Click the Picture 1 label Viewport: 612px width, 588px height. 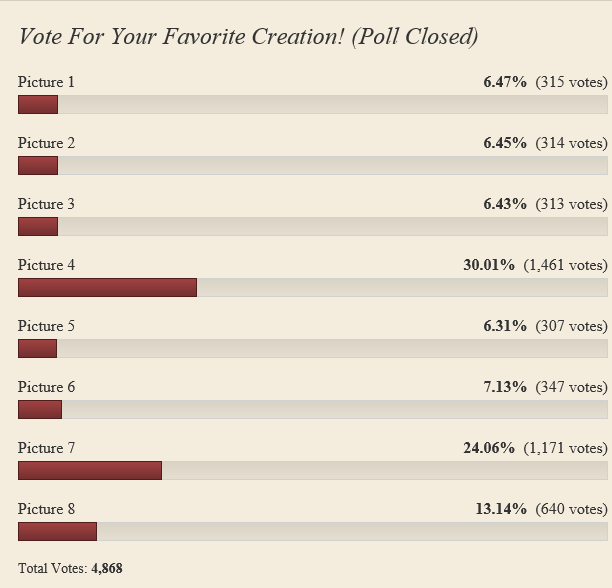(46, 82)
